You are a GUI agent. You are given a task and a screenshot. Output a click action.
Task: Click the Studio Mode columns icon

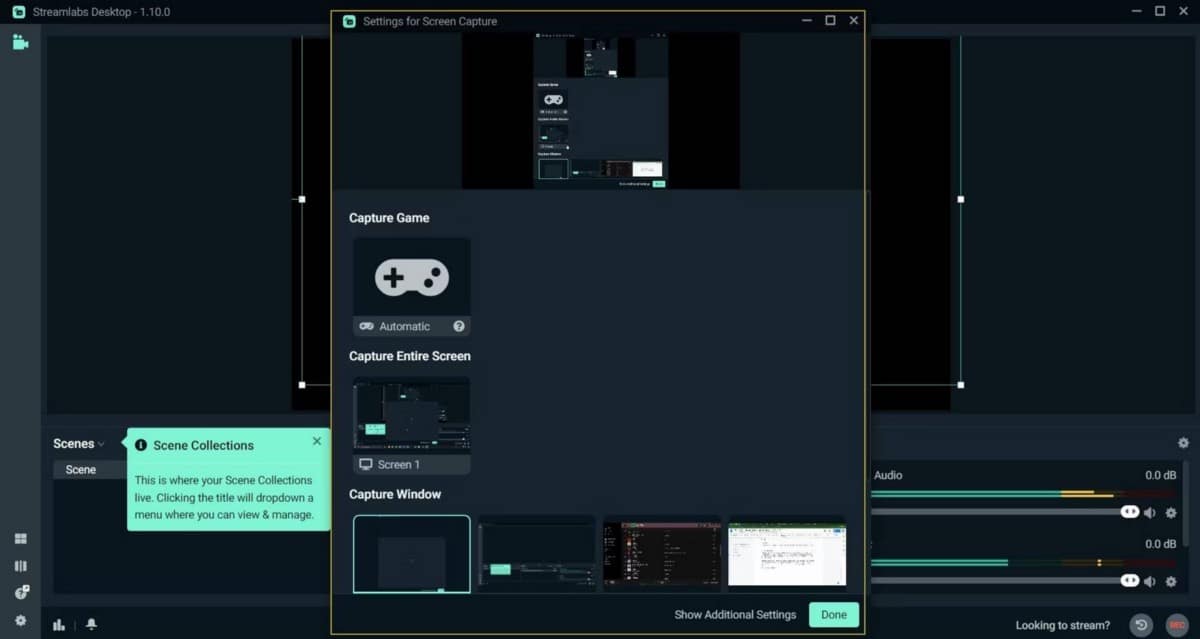pos(20,566)
